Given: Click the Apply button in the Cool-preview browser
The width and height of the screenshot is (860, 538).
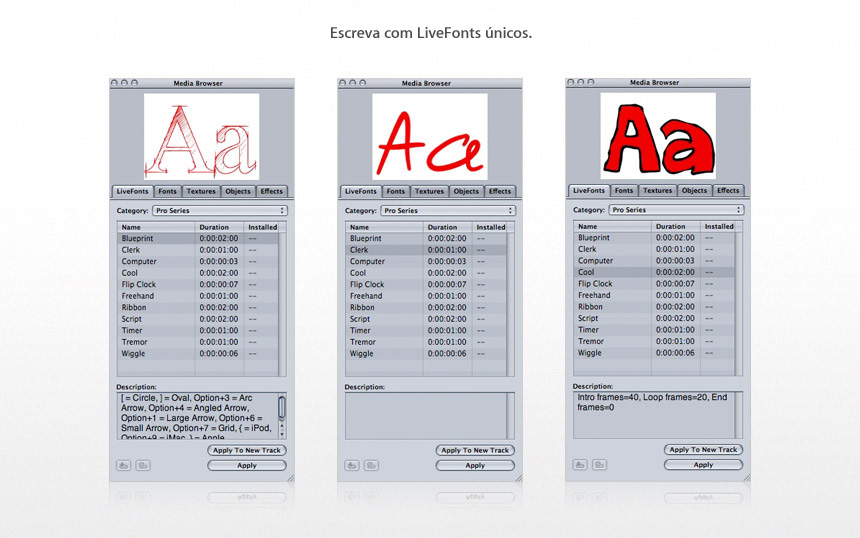Looking at the screenshot, I should pyautogui.click(x=703, y=464).
